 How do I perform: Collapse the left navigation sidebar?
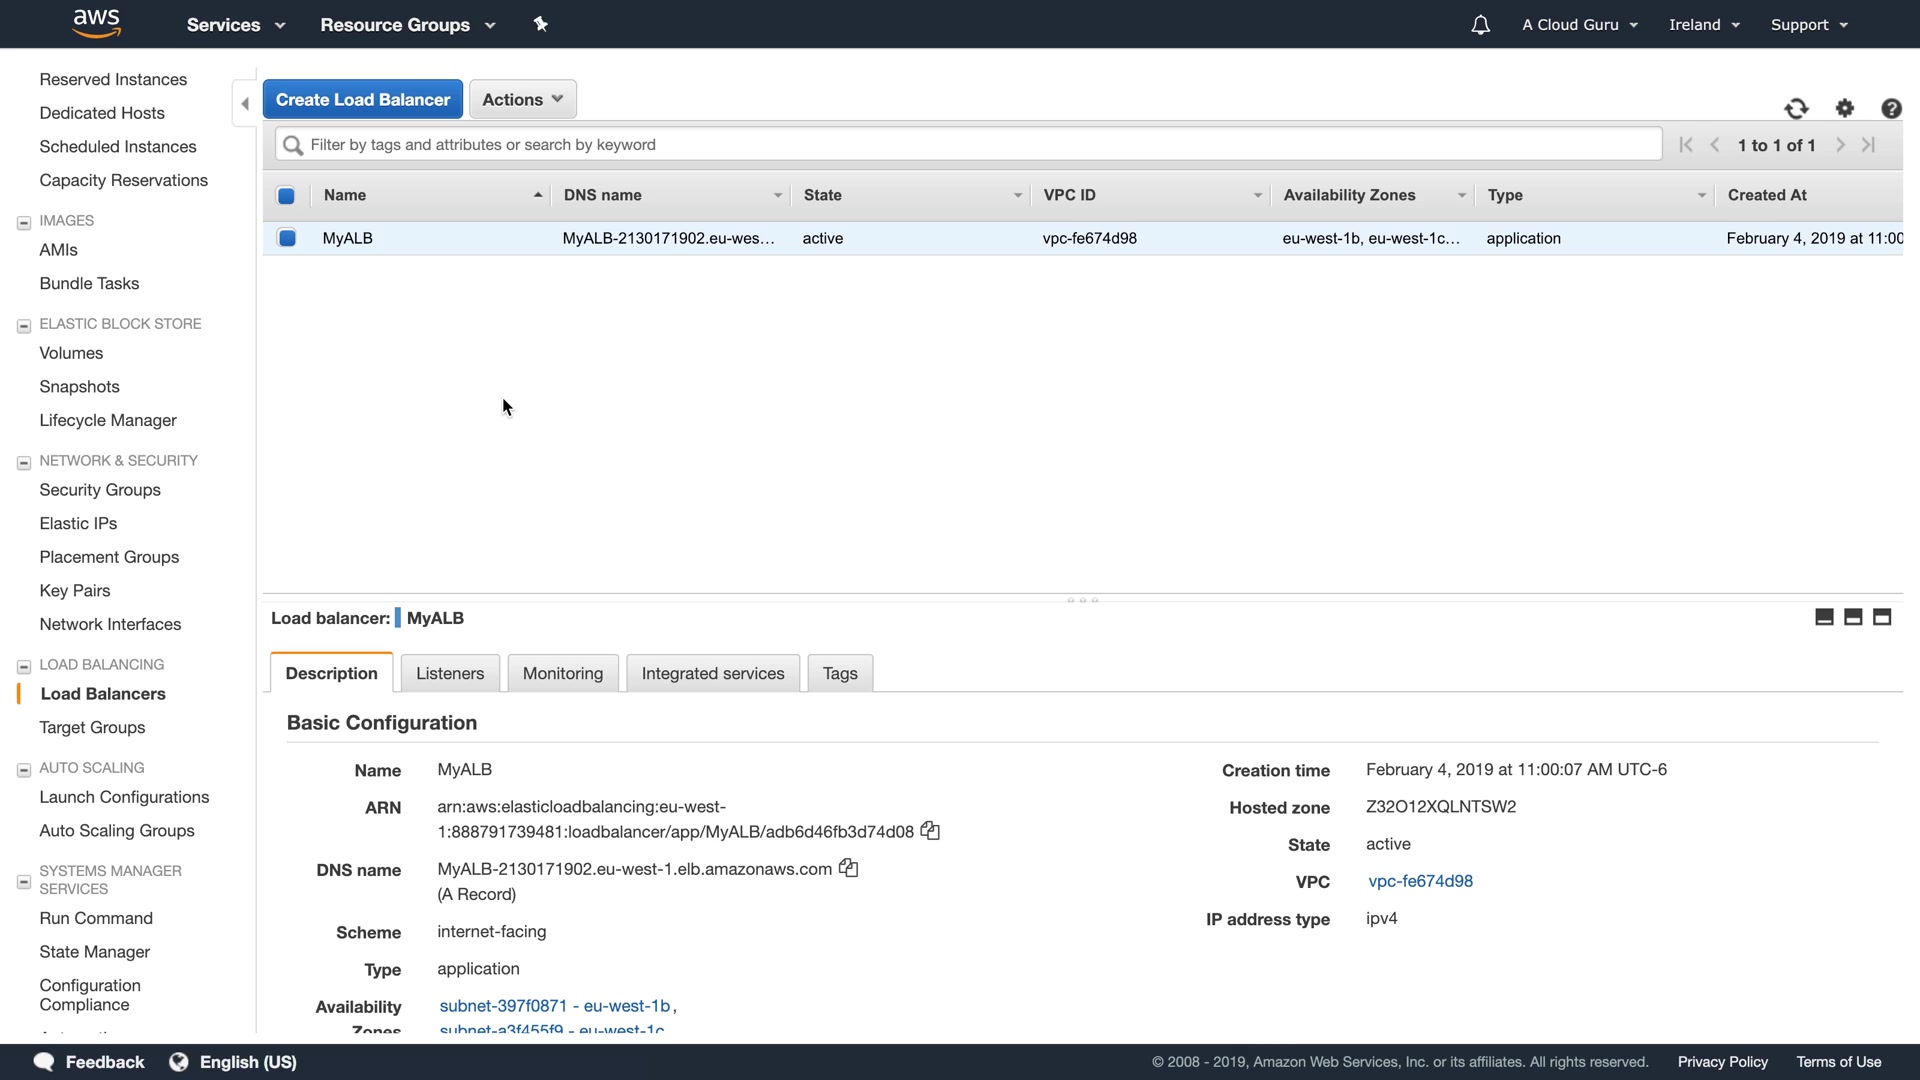(x=245, y=103)
